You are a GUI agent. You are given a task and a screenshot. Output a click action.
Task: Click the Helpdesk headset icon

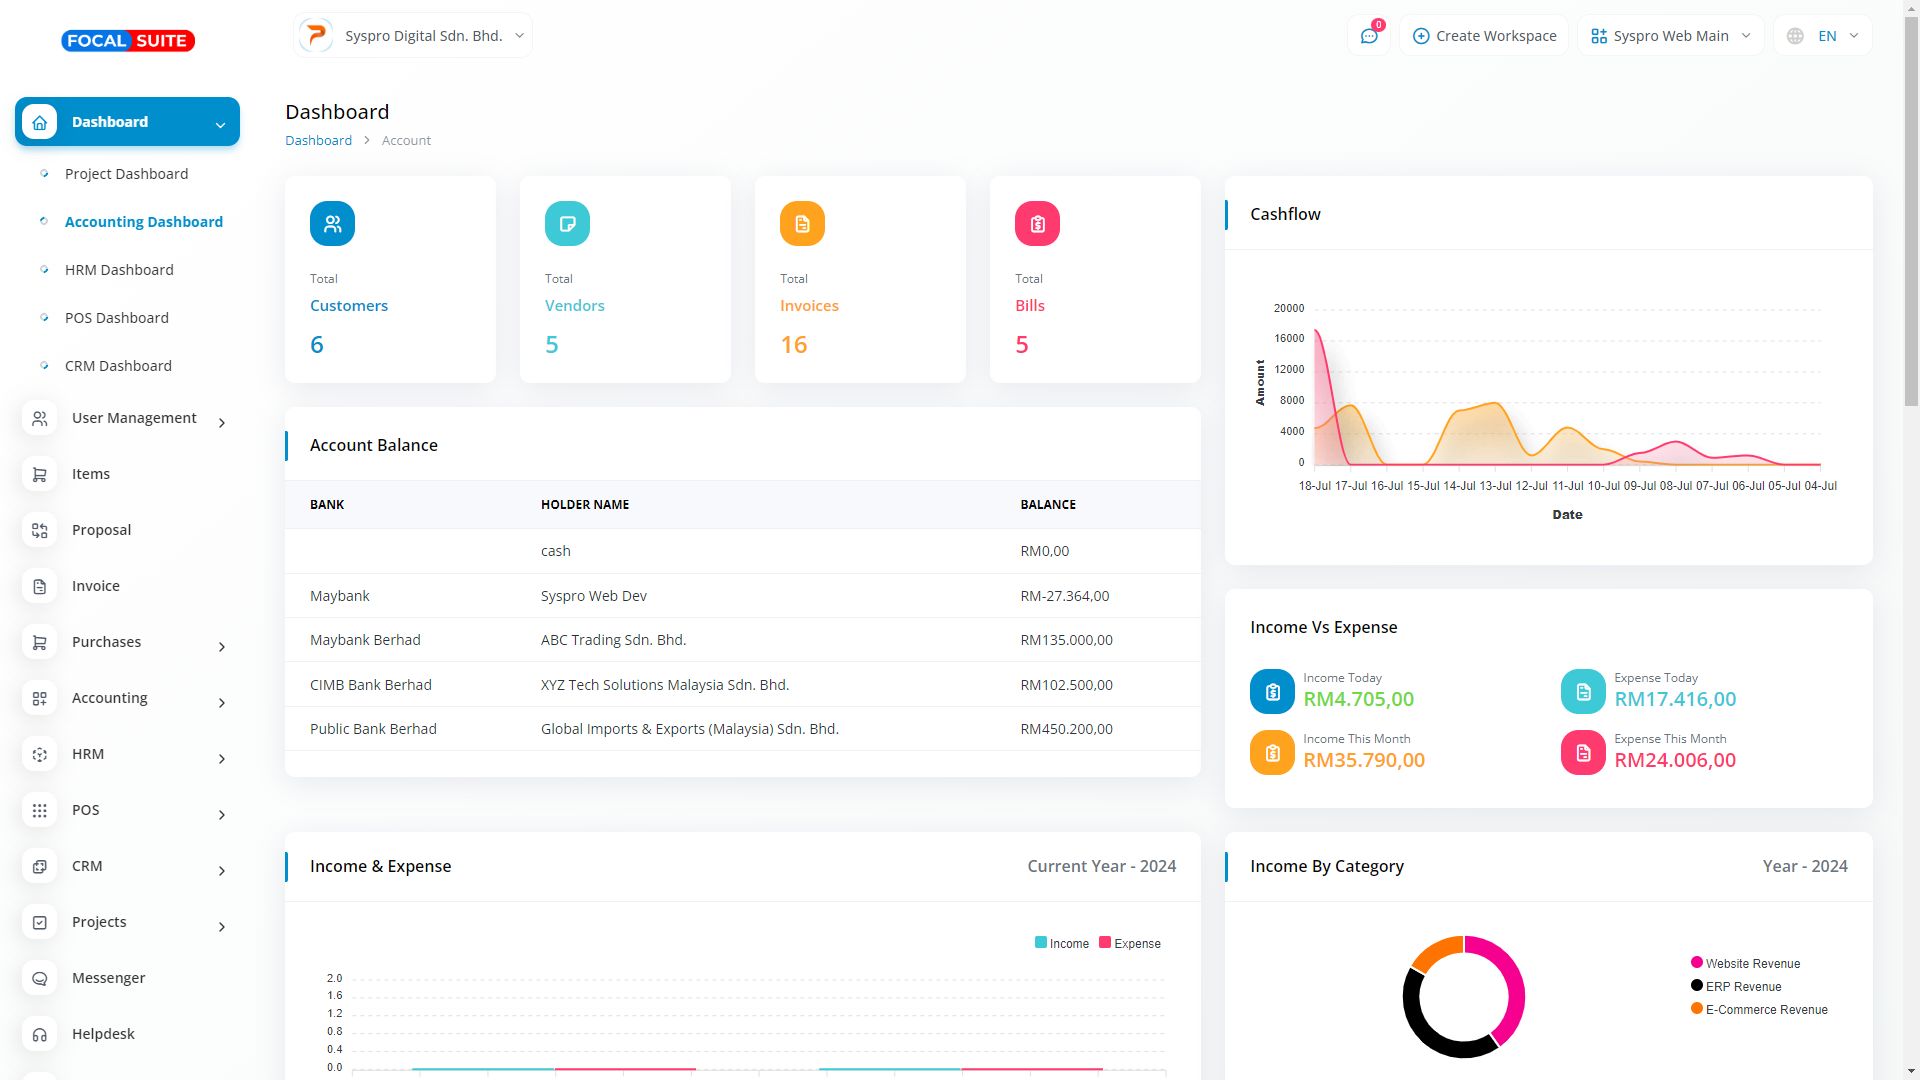pos(40,1034)
